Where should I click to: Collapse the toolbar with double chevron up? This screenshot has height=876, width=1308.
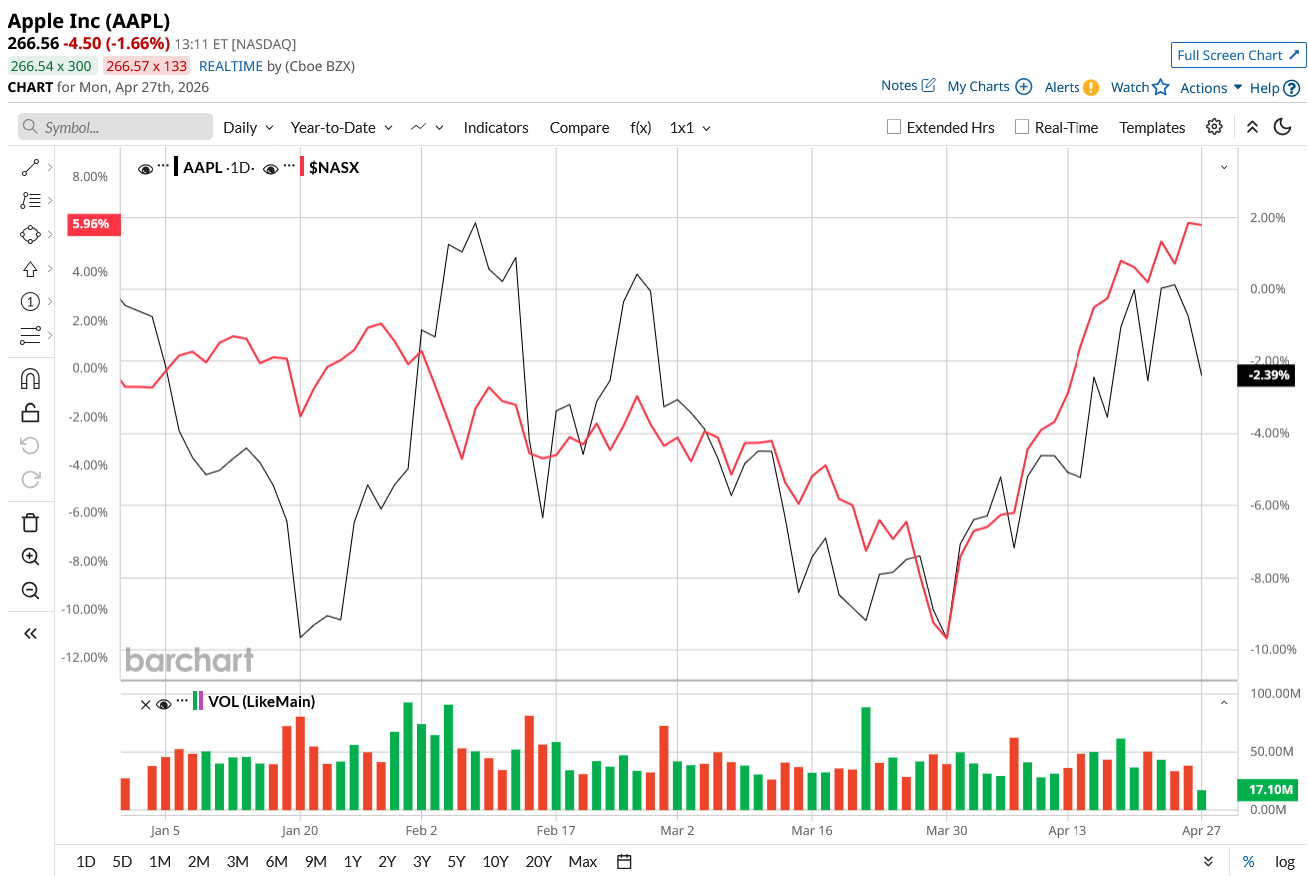(x=1252, y=127)
